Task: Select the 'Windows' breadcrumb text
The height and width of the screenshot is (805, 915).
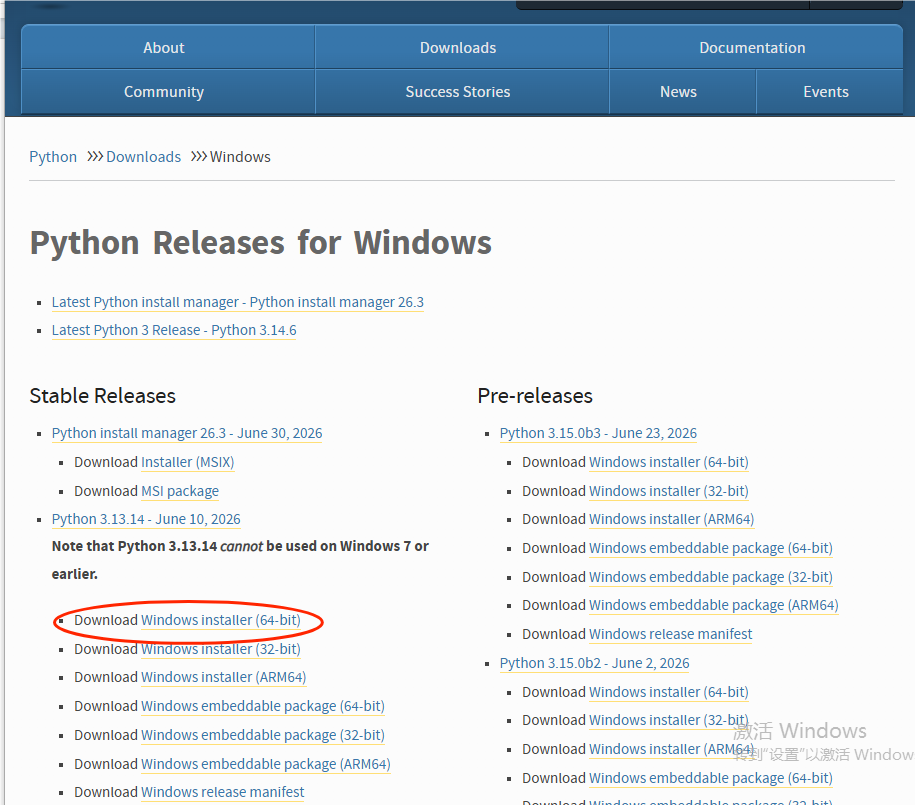Action: click(240, 156)
